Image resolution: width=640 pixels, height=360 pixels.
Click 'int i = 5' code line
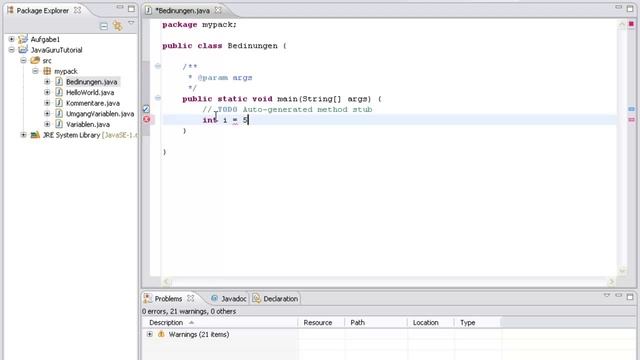point(225,120)
